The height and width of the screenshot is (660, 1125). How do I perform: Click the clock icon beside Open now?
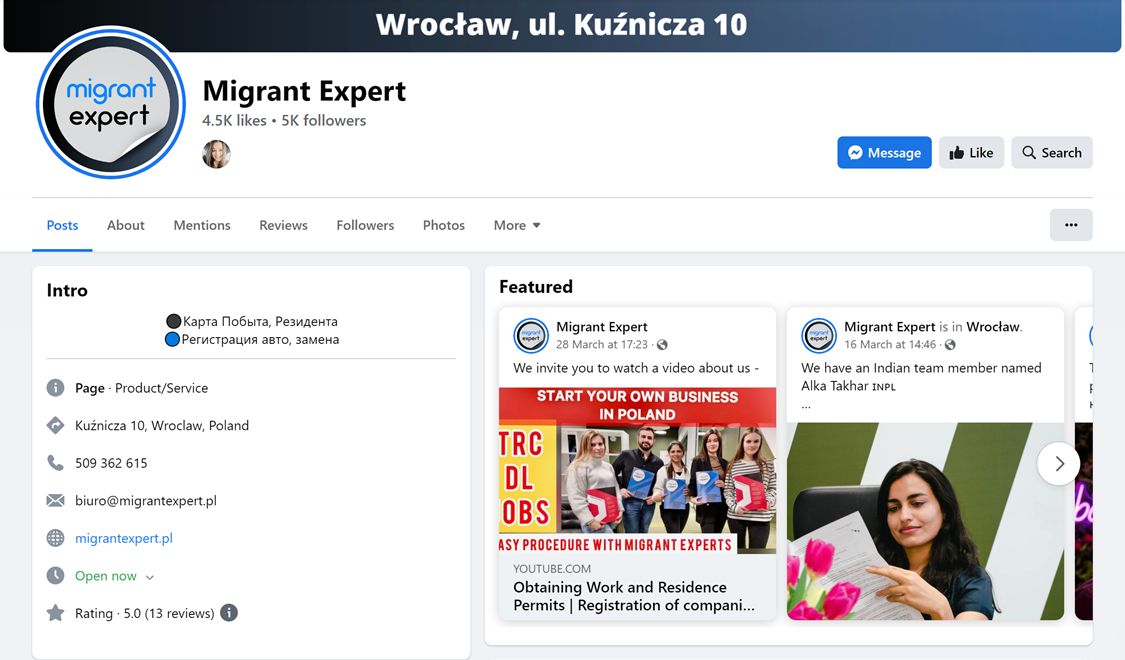coord(55,575)
